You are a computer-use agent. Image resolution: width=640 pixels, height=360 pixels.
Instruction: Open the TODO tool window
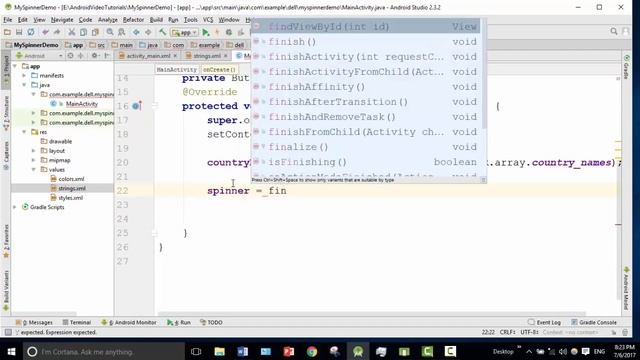[x=211, y=322]
